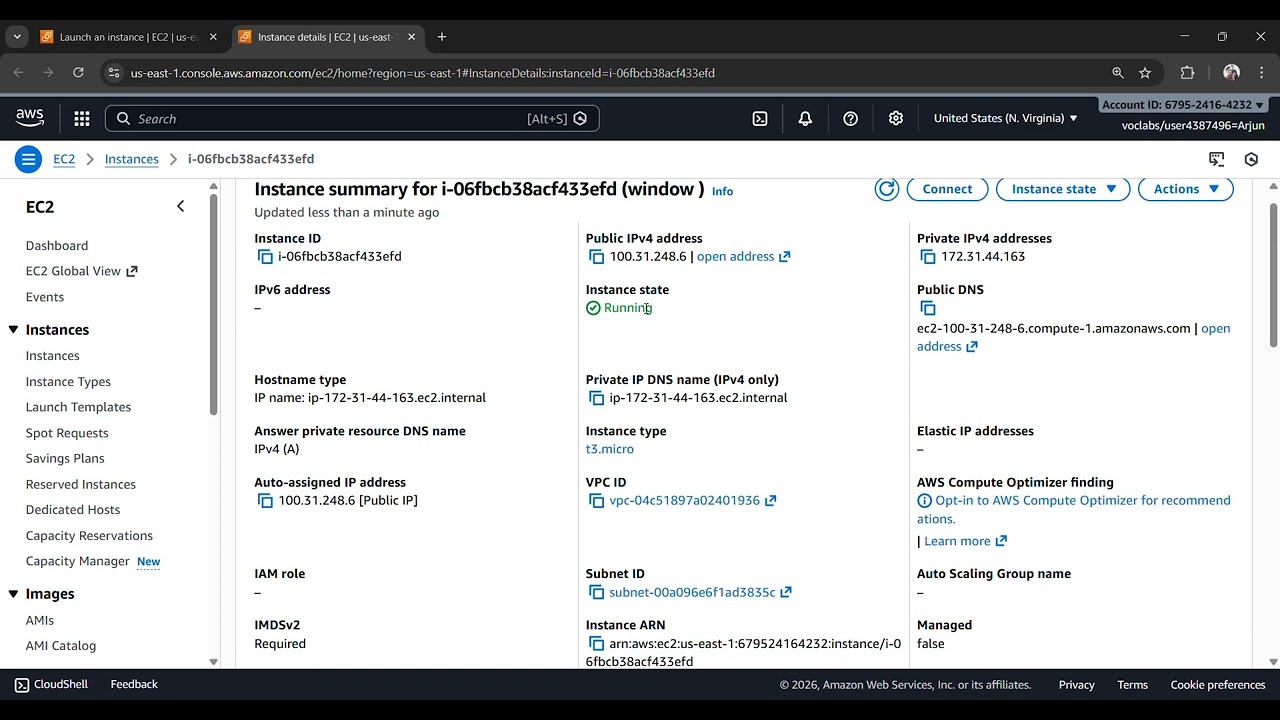Open CloudShell from the top bar icon

[760, 119]
